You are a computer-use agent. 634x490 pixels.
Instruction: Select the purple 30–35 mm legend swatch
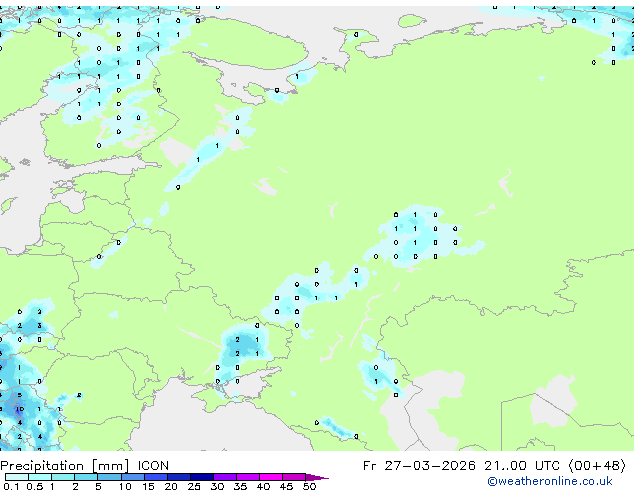click(x=225, y=477)
